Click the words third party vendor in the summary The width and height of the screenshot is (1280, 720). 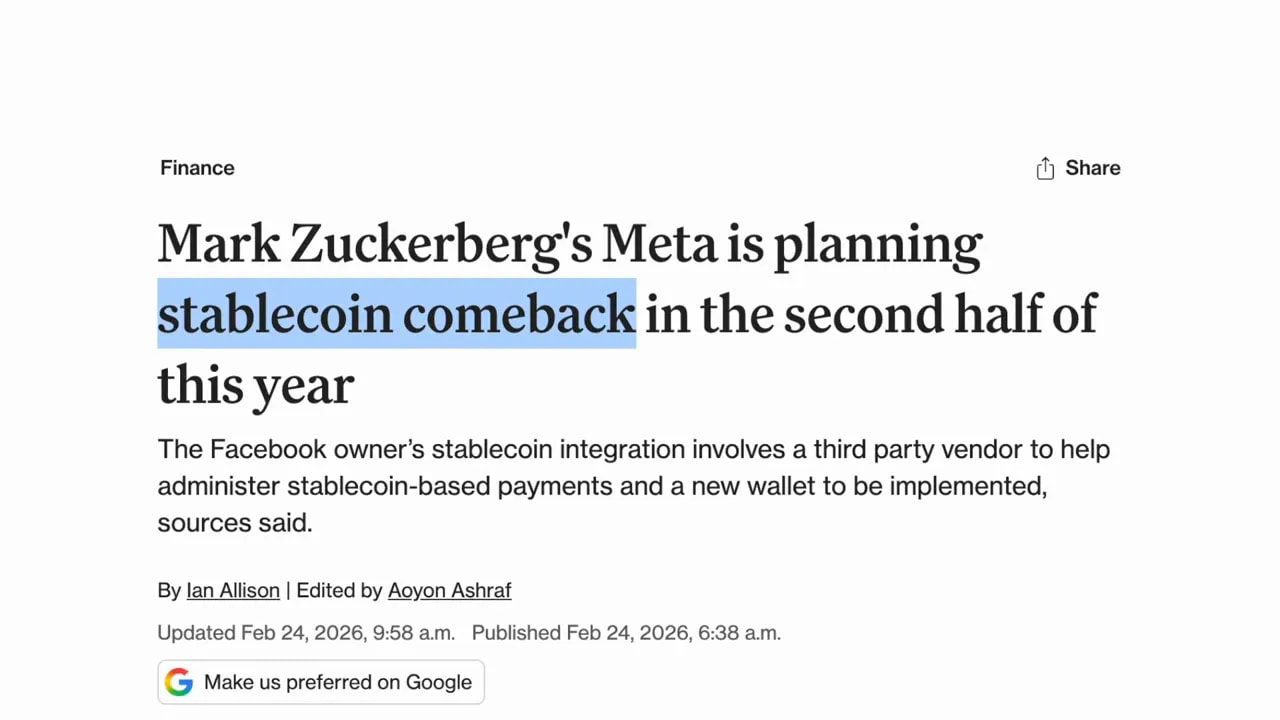[x=930, y=449]
